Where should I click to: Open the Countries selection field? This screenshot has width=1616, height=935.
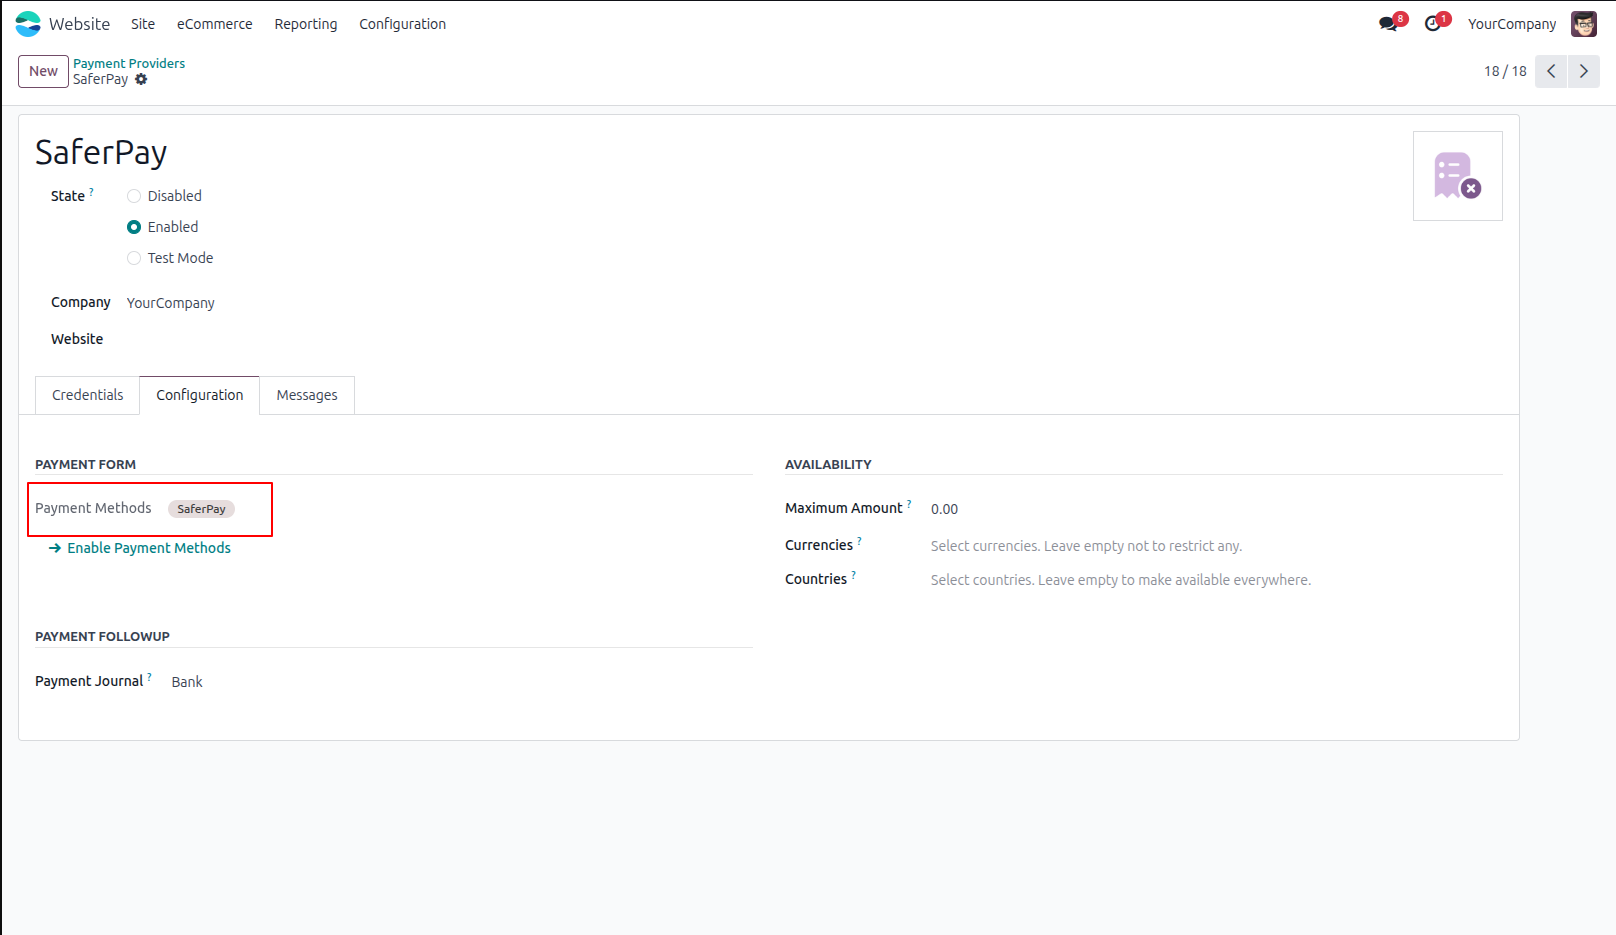pyautogui.click(x=1216, y=580)
